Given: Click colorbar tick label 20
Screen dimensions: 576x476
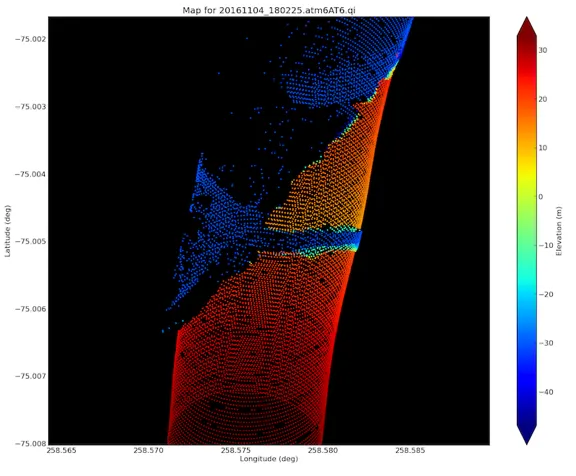Looking at the screenshot, I should point(543,100).
